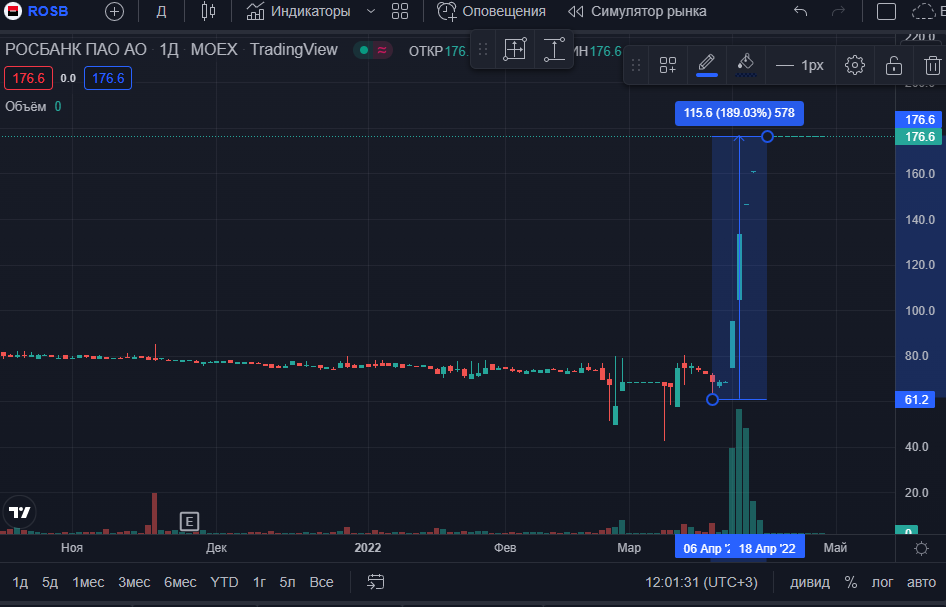The height and width of the screenshot is (607, 946).
Task: Select the 1г date range
Action: (x=259, y=582)
